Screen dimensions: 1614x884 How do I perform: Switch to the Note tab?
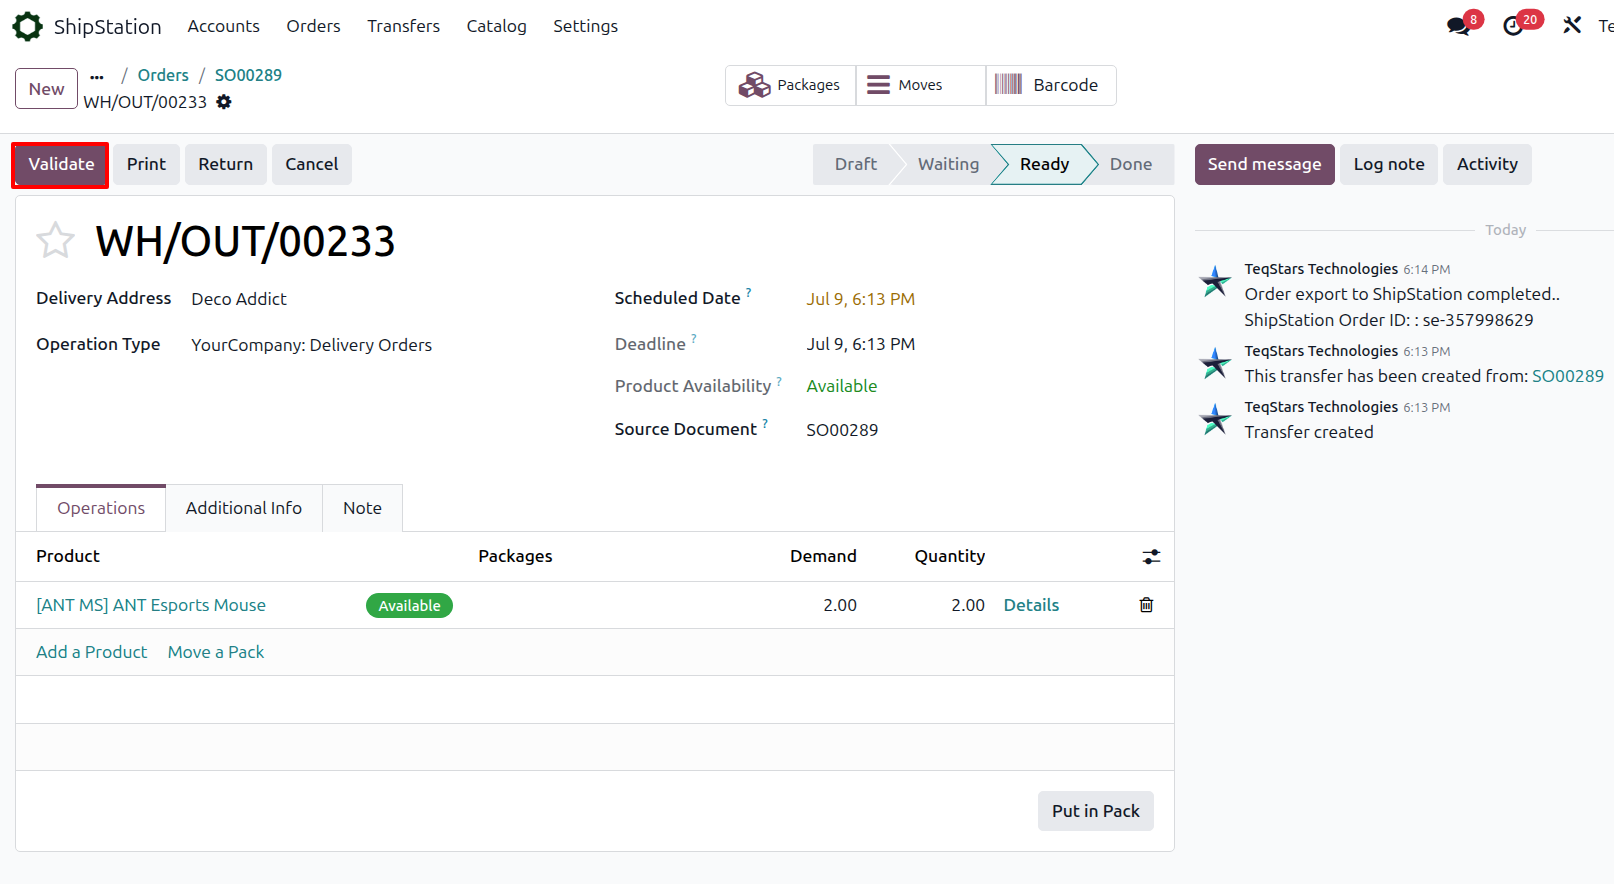coord(362,508)
